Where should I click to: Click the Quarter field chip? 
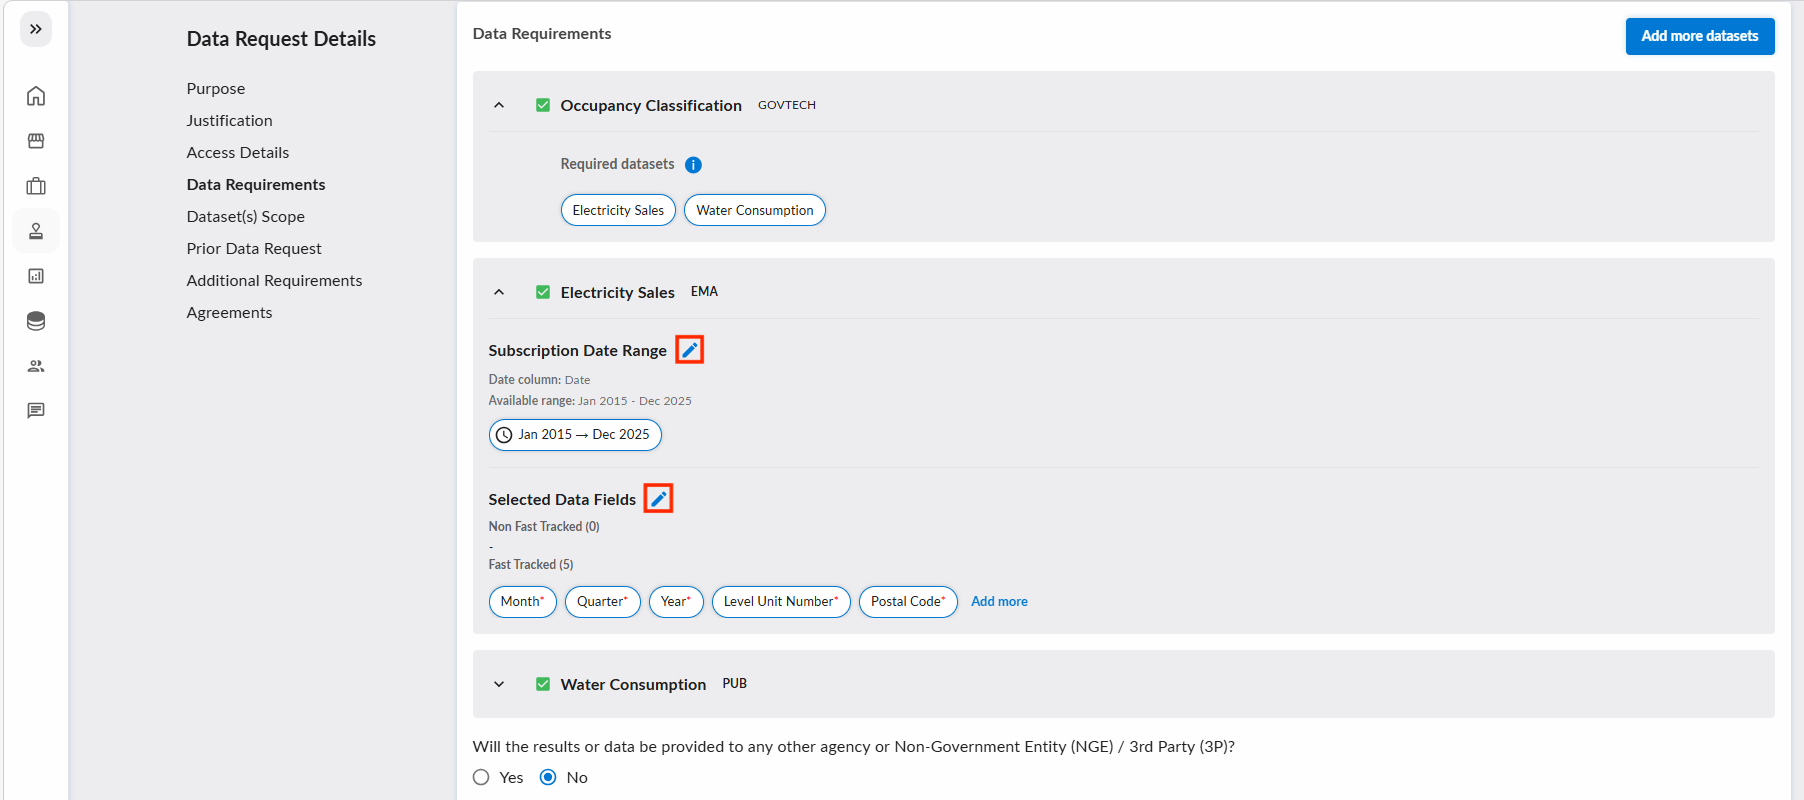pyautogui.click(x=603, y=601)
